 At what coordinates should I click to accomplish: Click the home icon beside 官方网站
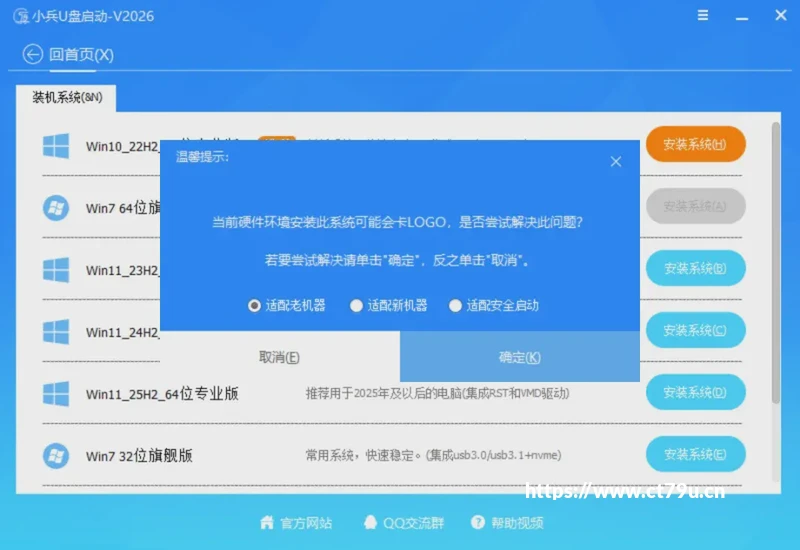click(267, 522)
